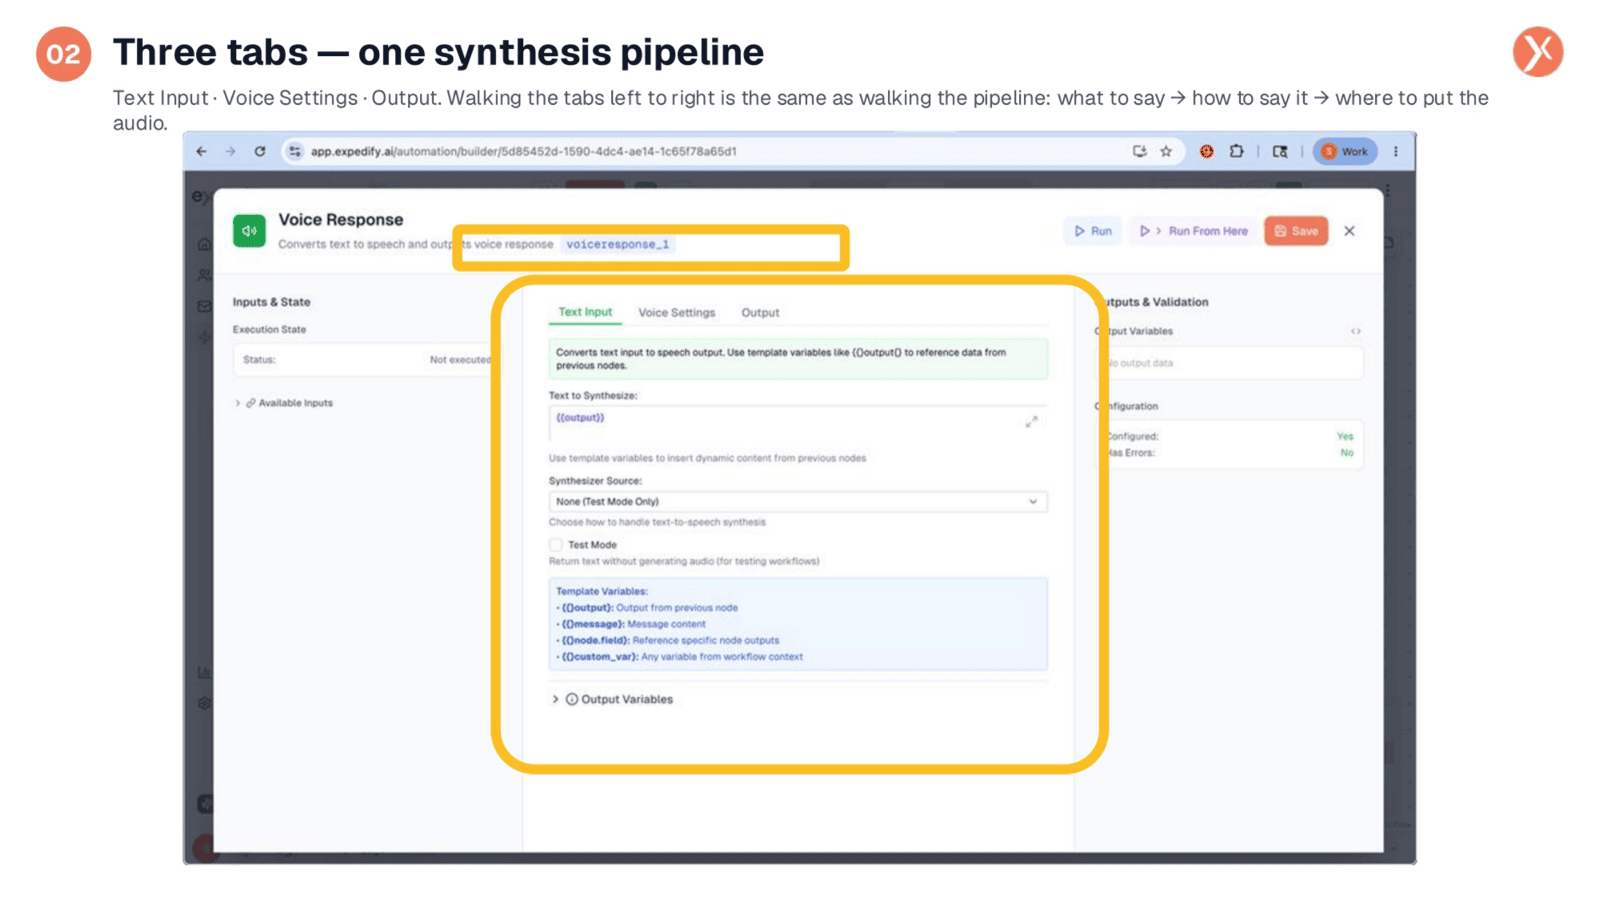Click the green Voice Response speaker icon
This screenshot has height=900, width=1600.
249,231
